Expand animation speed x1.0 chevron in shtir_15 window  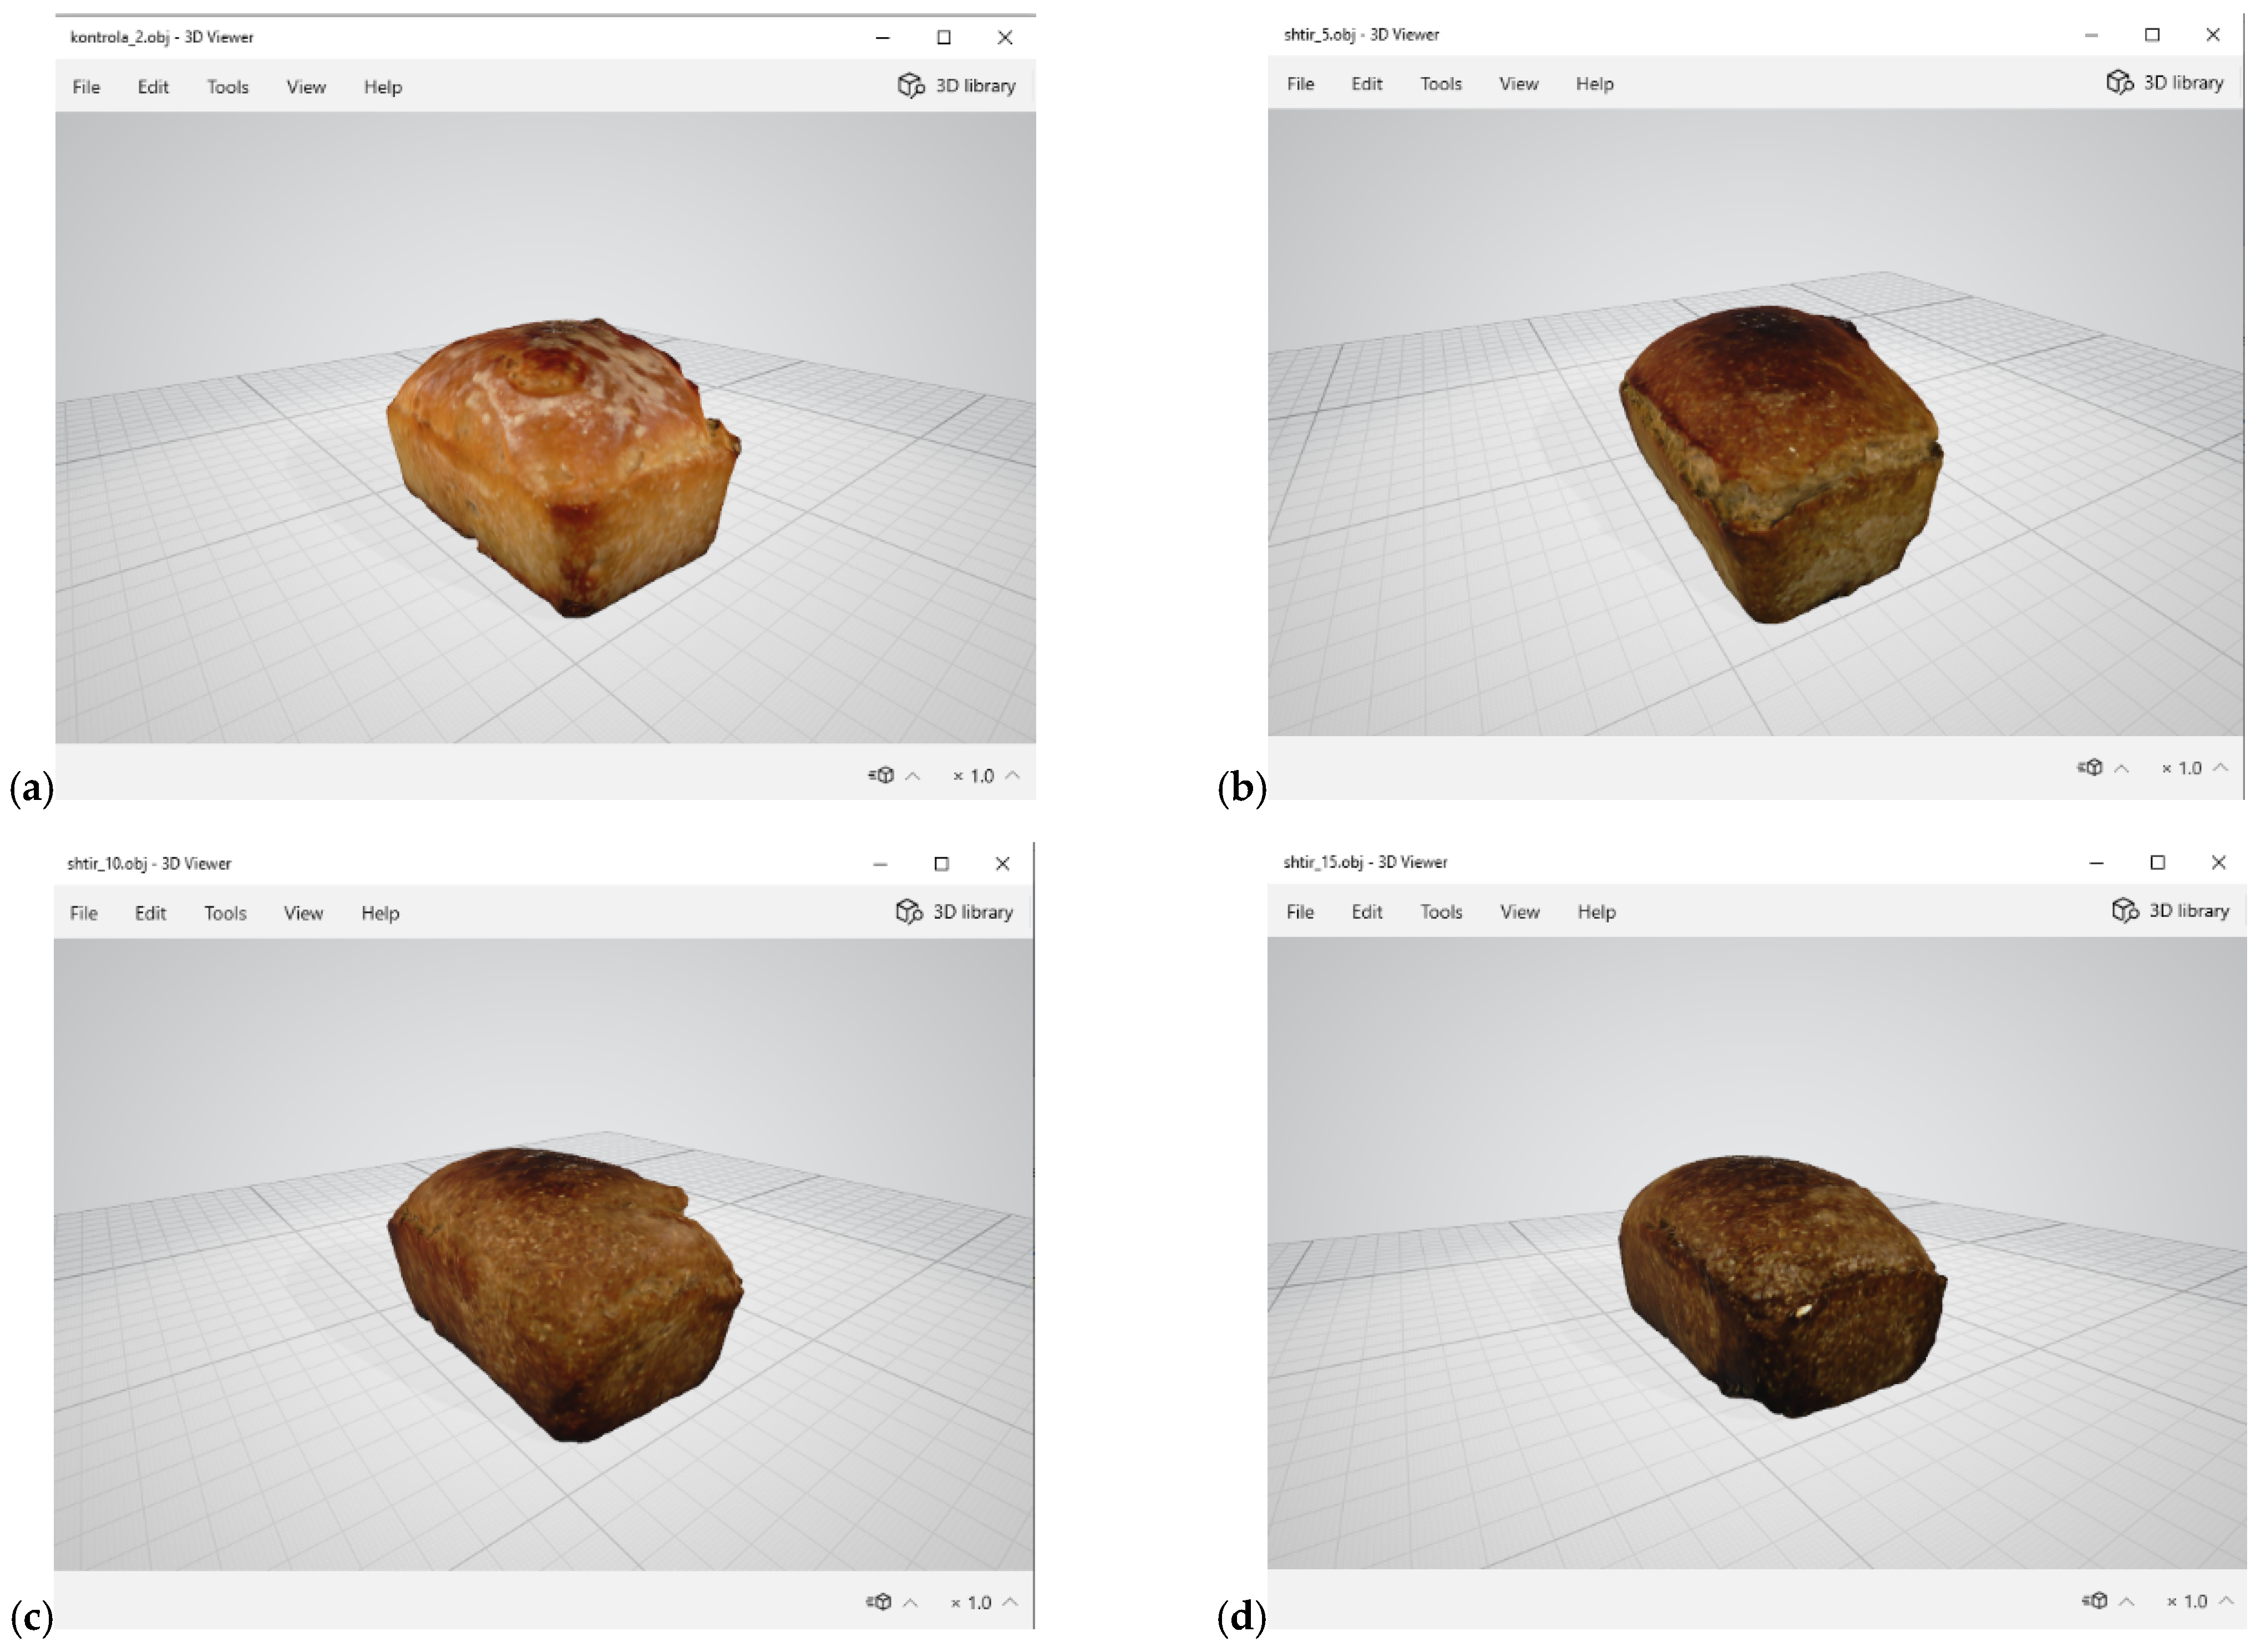(2226, 1601)
